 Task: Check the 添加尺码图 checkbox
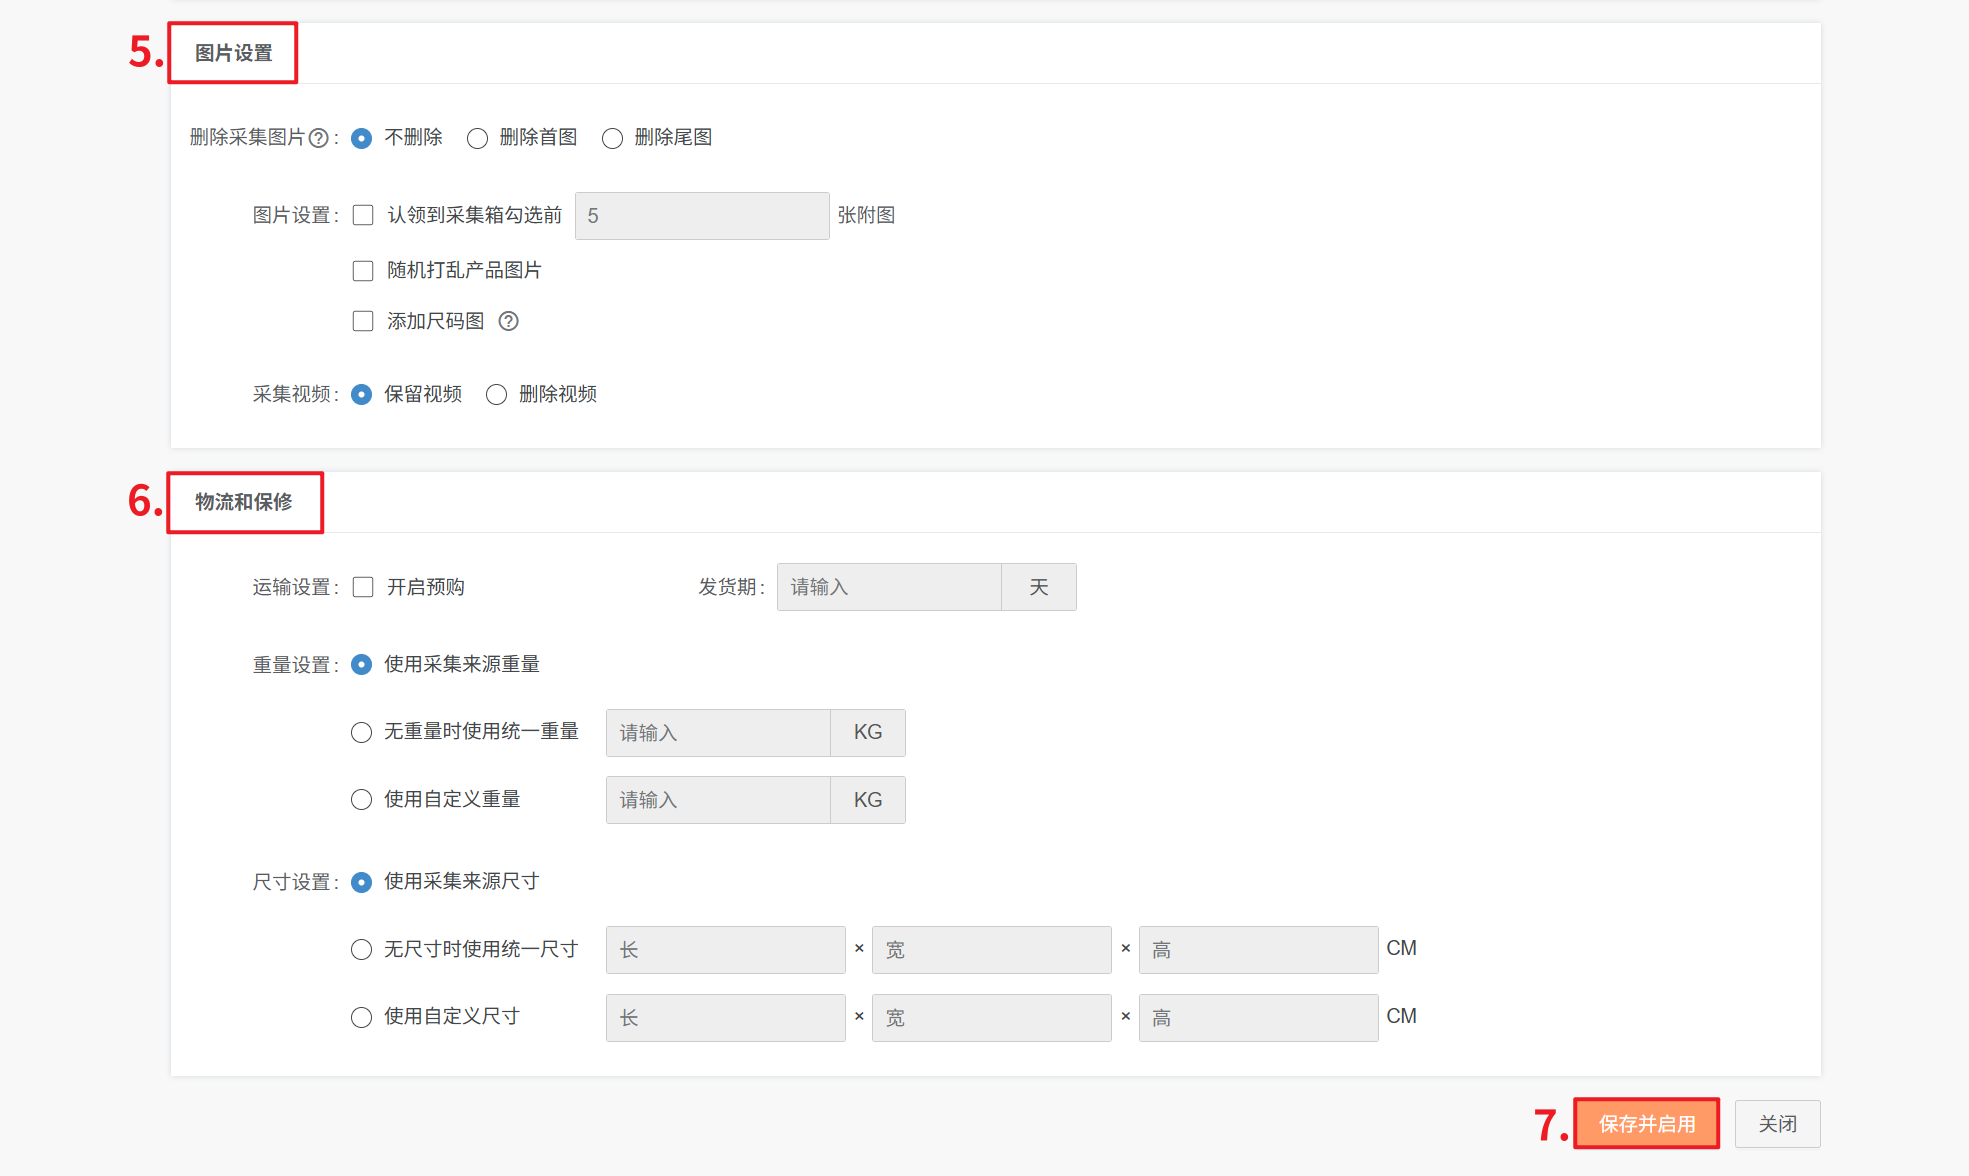363,321
